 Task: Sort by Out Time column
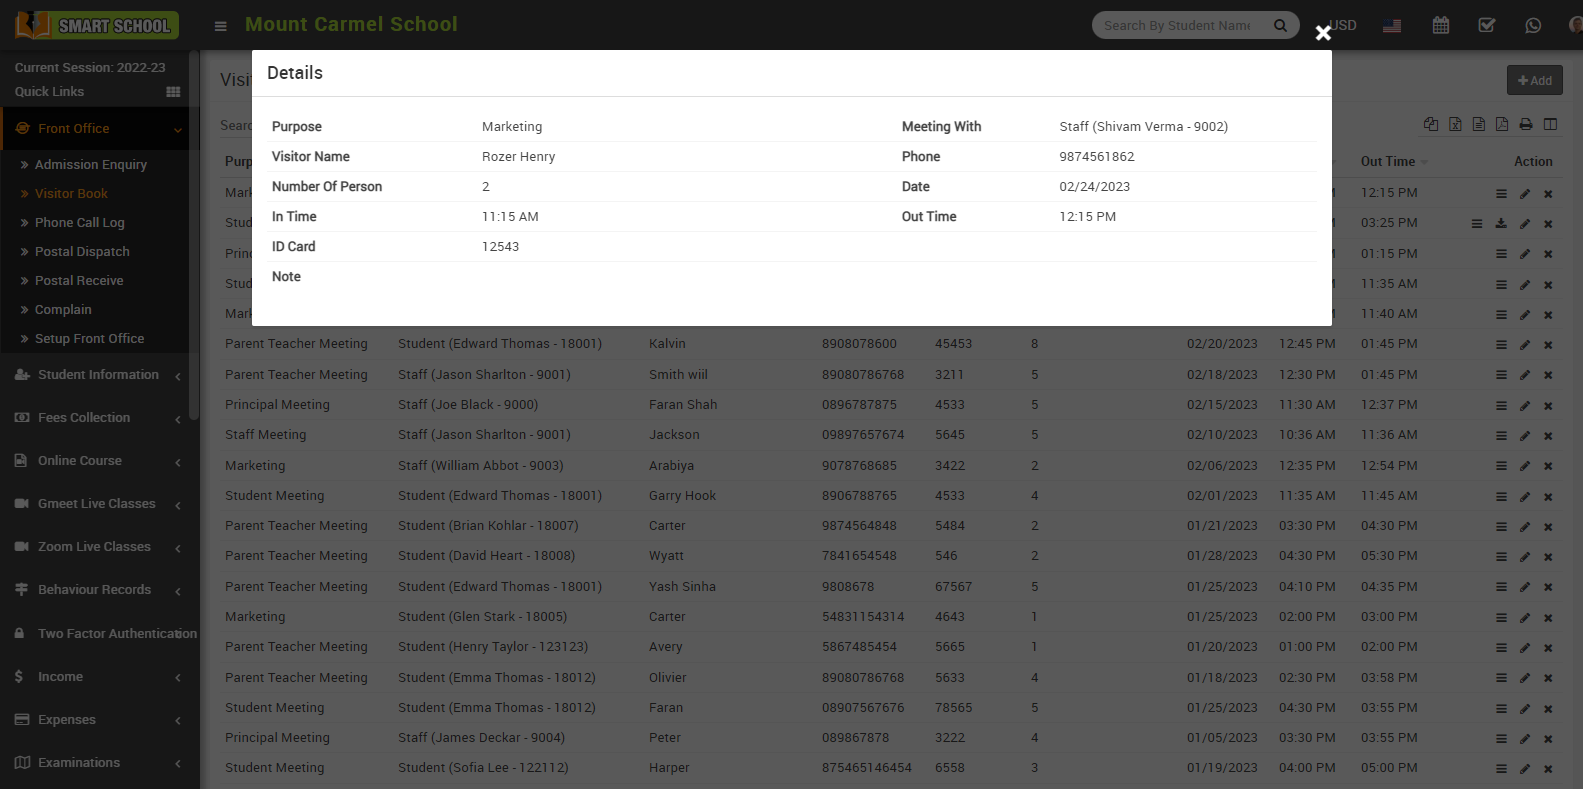tap(1388, 161)
